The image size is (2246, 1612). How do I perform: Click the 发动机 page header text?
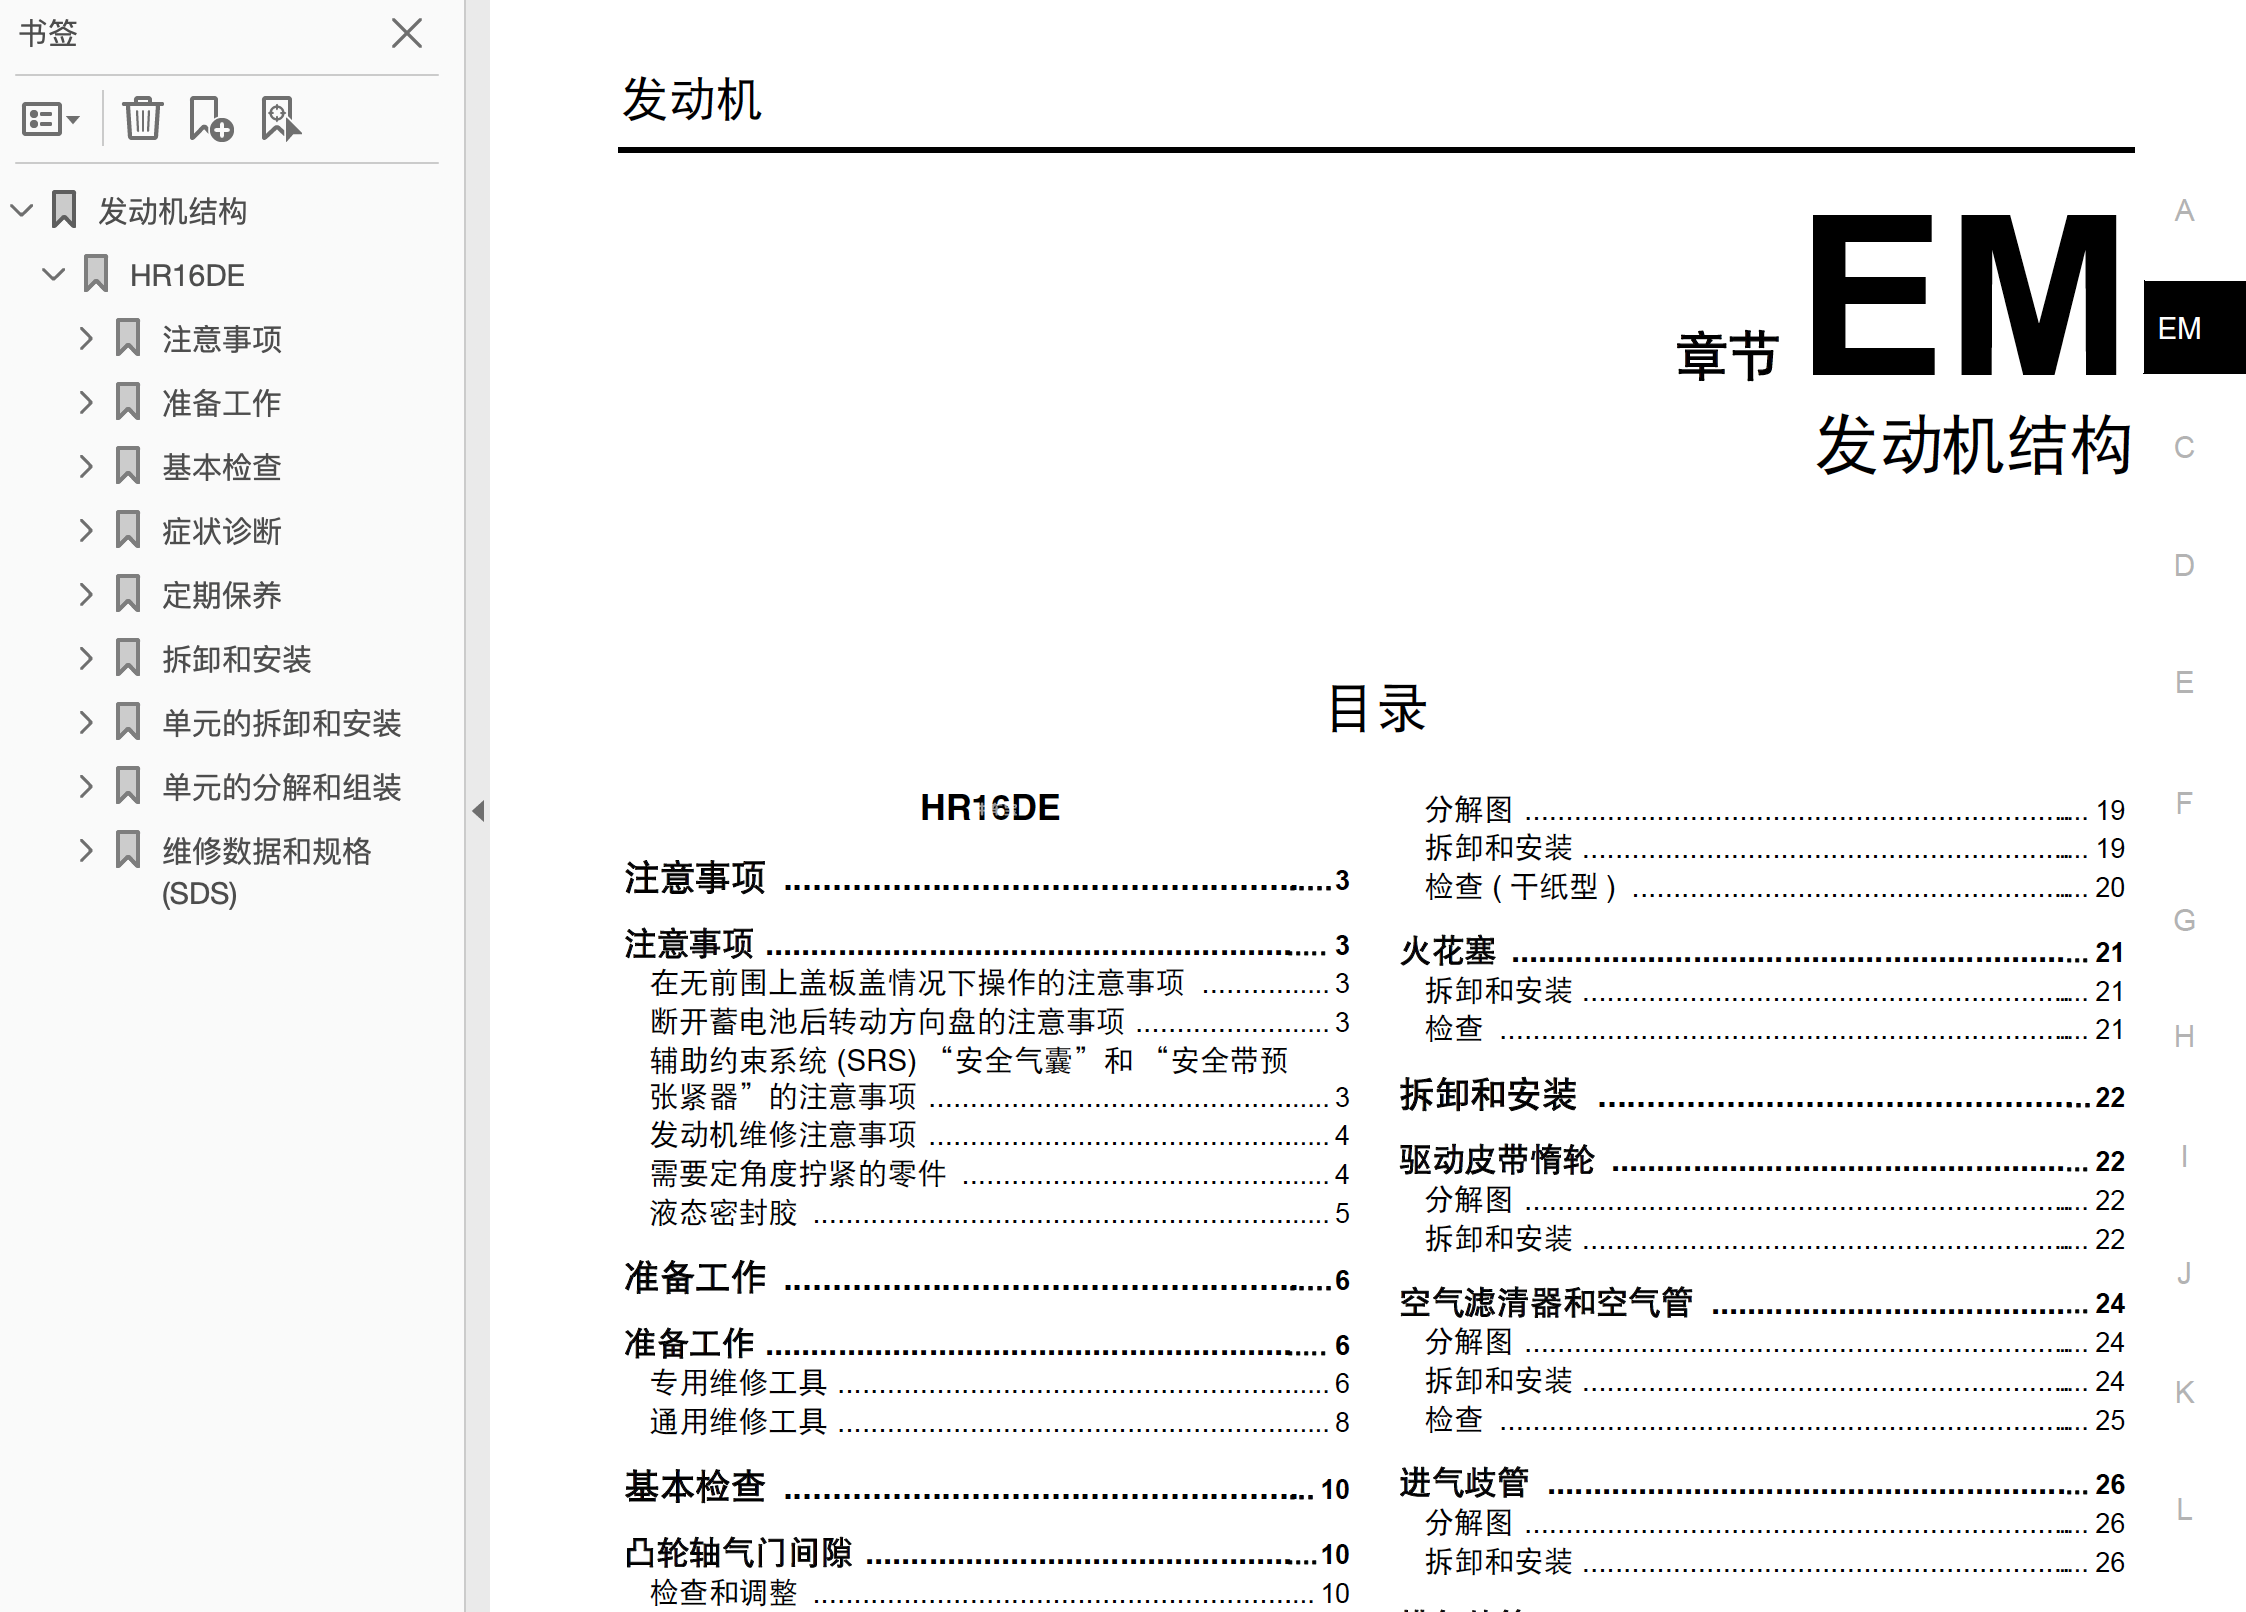[x=691, y=100]
